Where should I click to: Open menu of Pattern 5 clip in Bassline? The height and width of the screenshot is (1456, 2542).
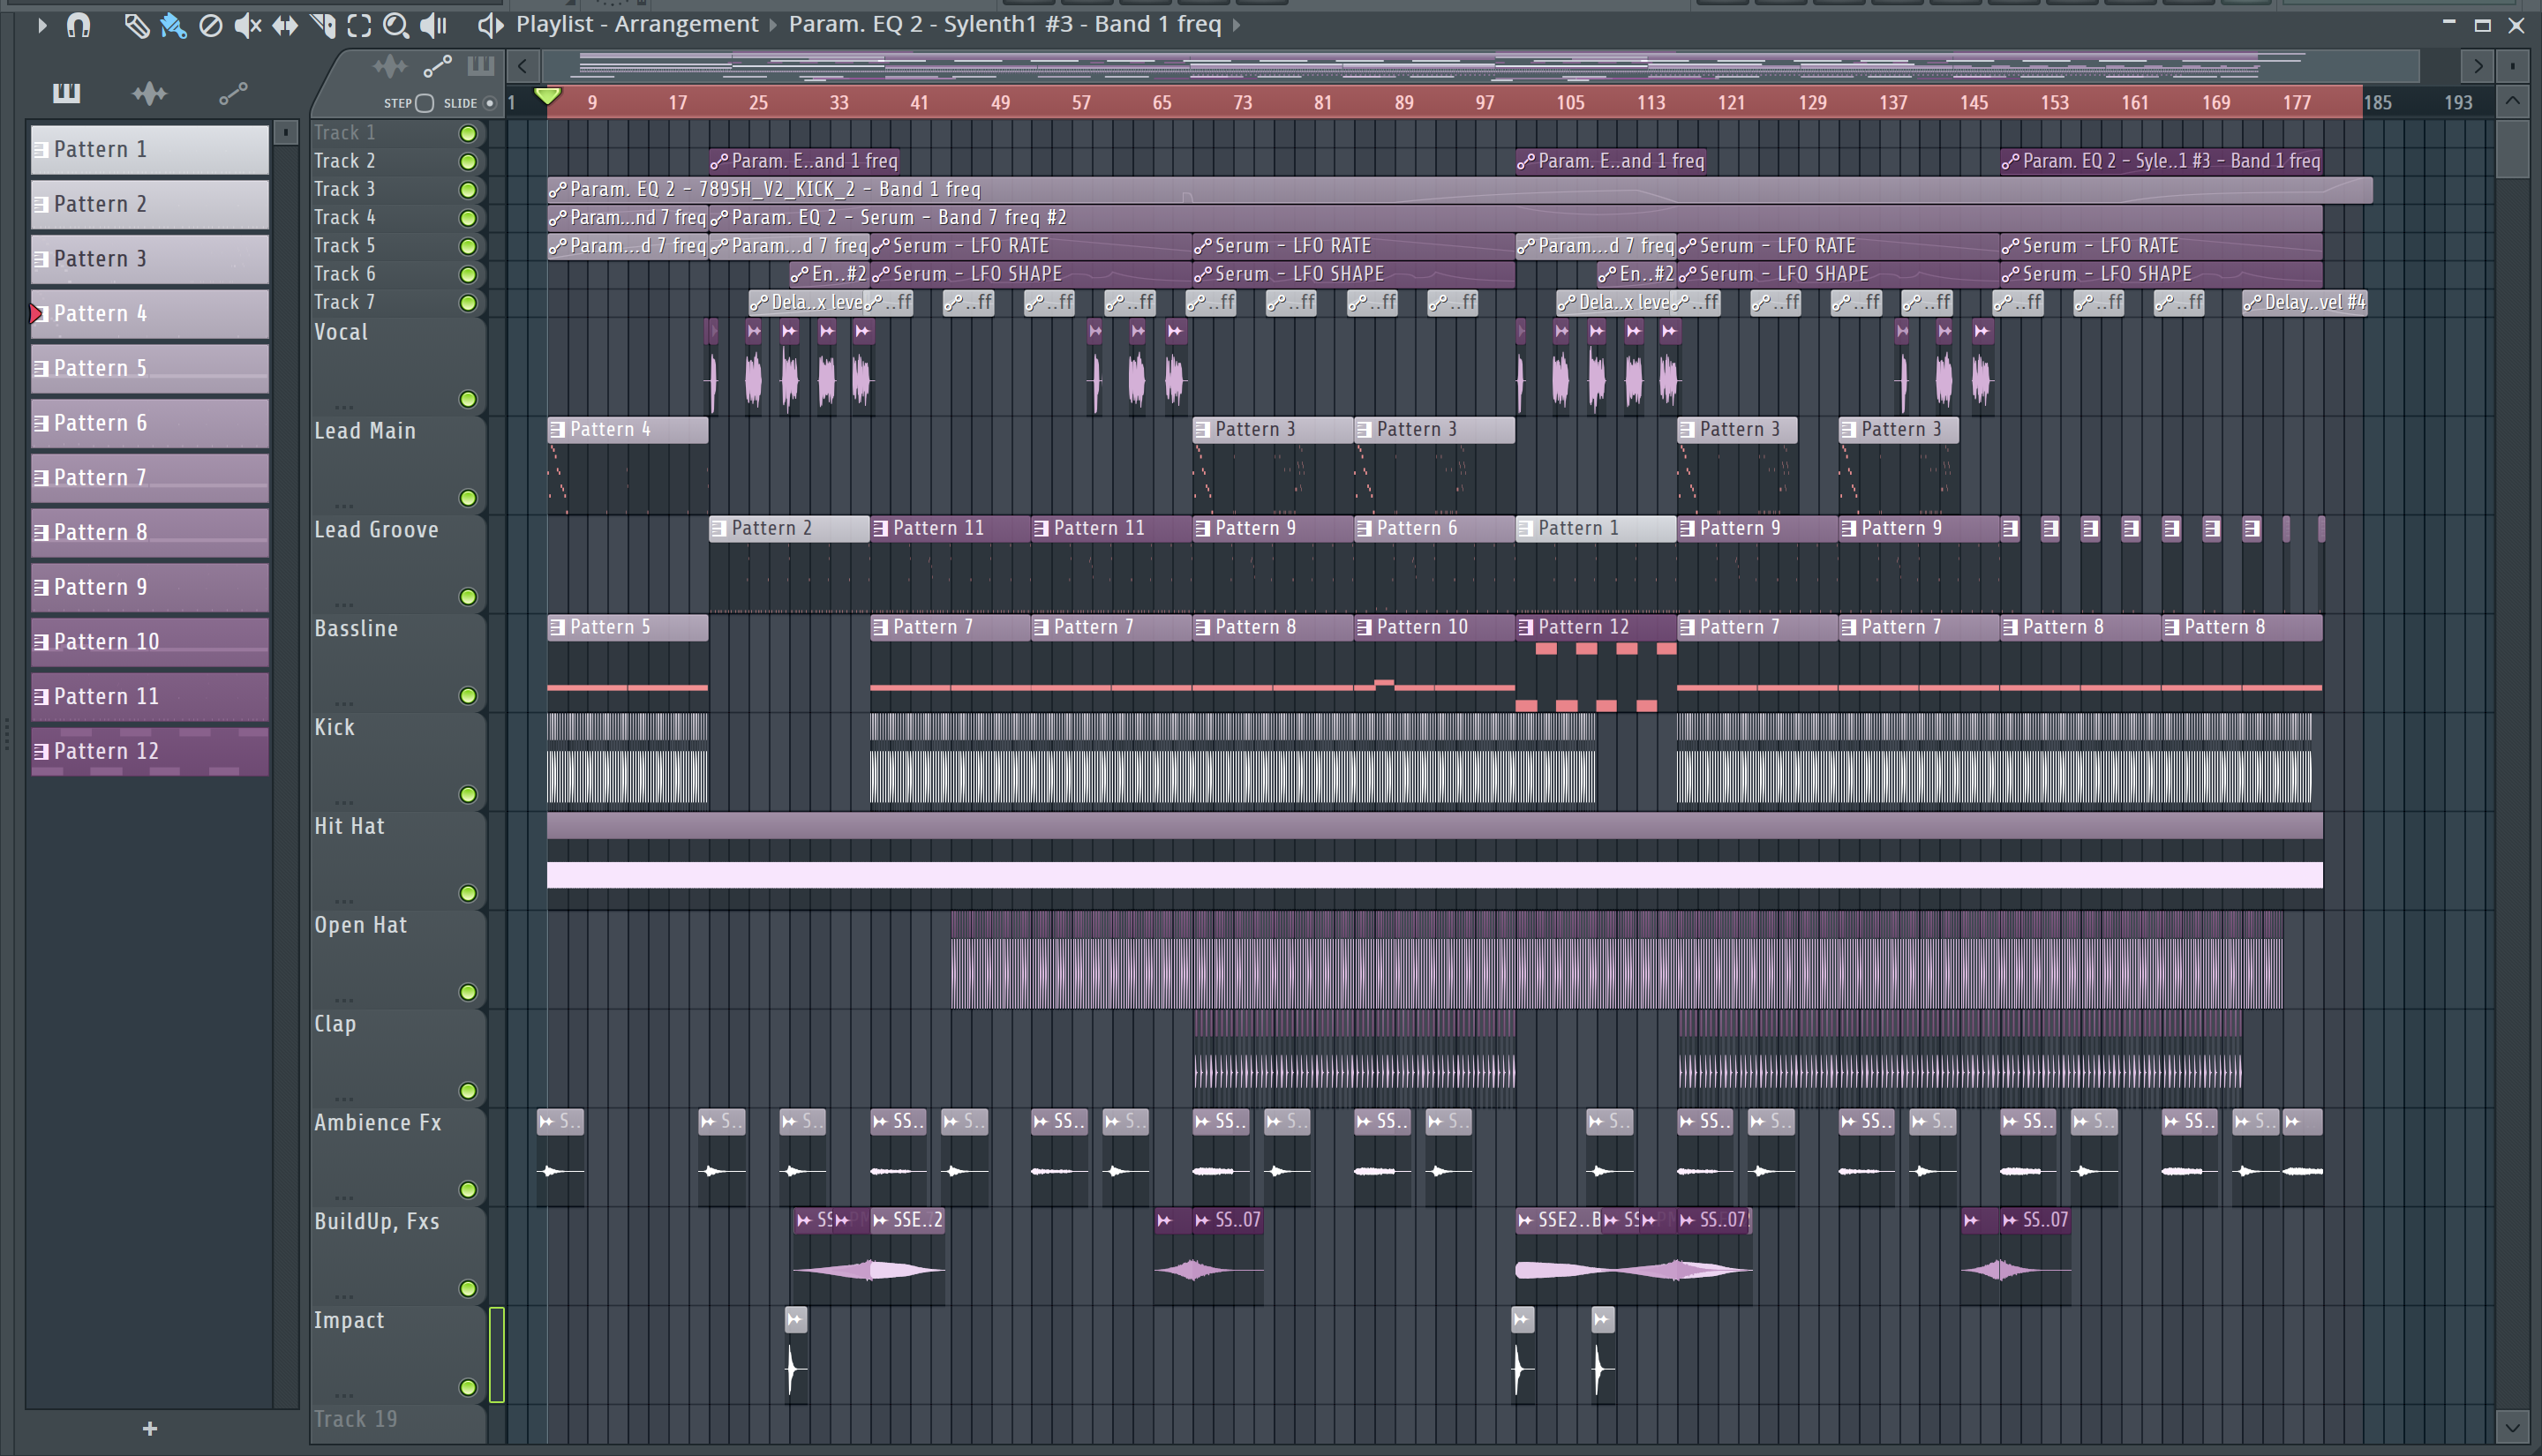557,628
